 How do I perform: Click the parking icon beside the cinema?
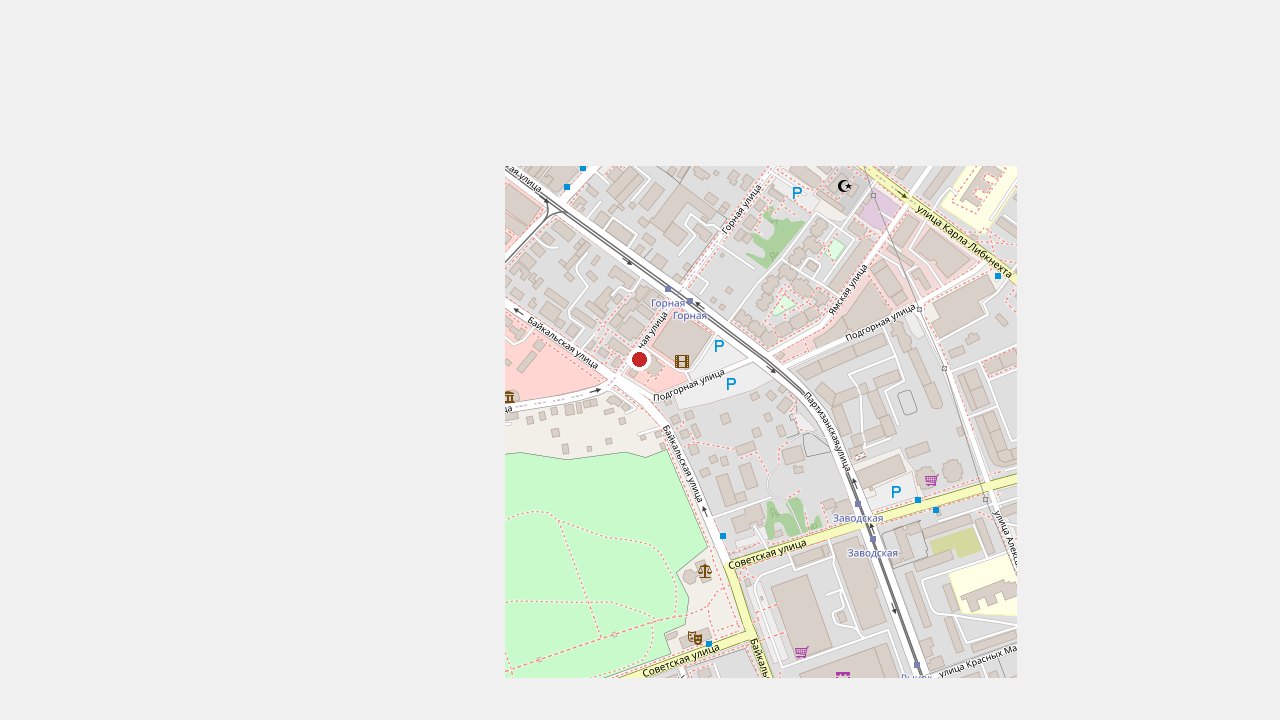coord(719,347)
